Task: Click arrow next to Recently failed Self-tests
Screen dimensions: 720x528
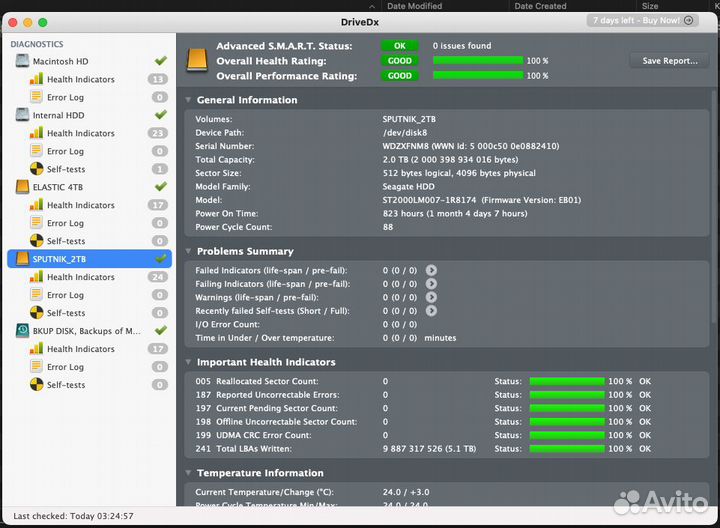Action: 431,311
